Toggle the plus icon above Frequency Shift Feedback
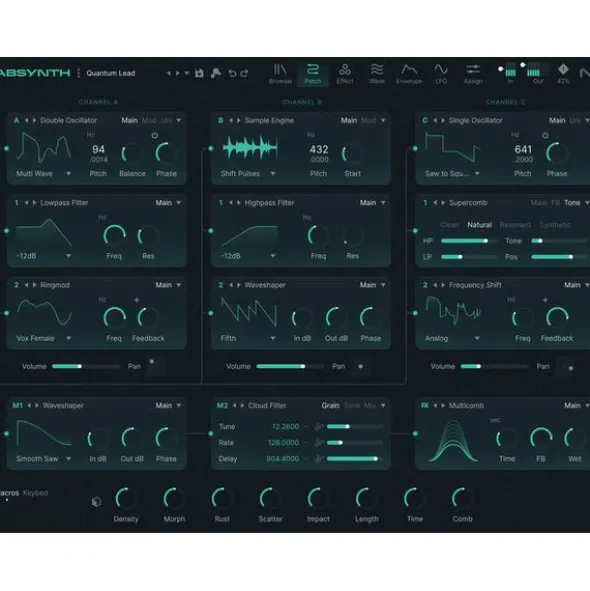 (x=545, y=300)
